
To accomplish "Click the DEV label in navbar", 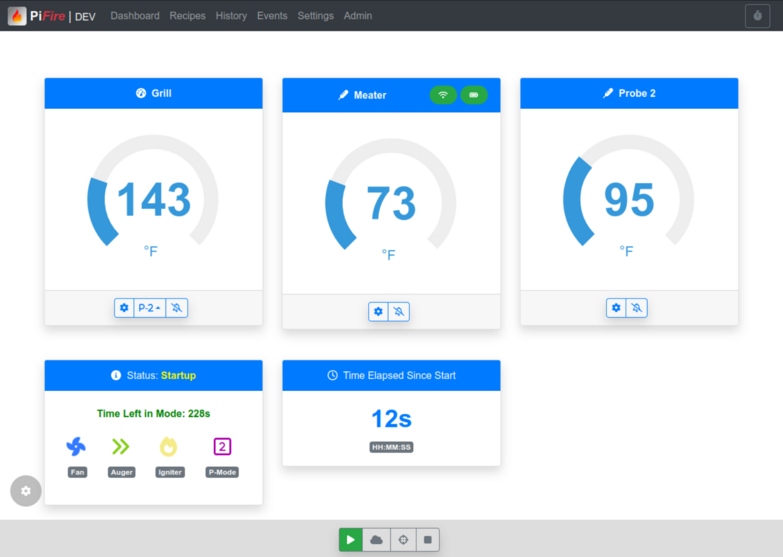I will pyautogui.click(x=85, y=16).
